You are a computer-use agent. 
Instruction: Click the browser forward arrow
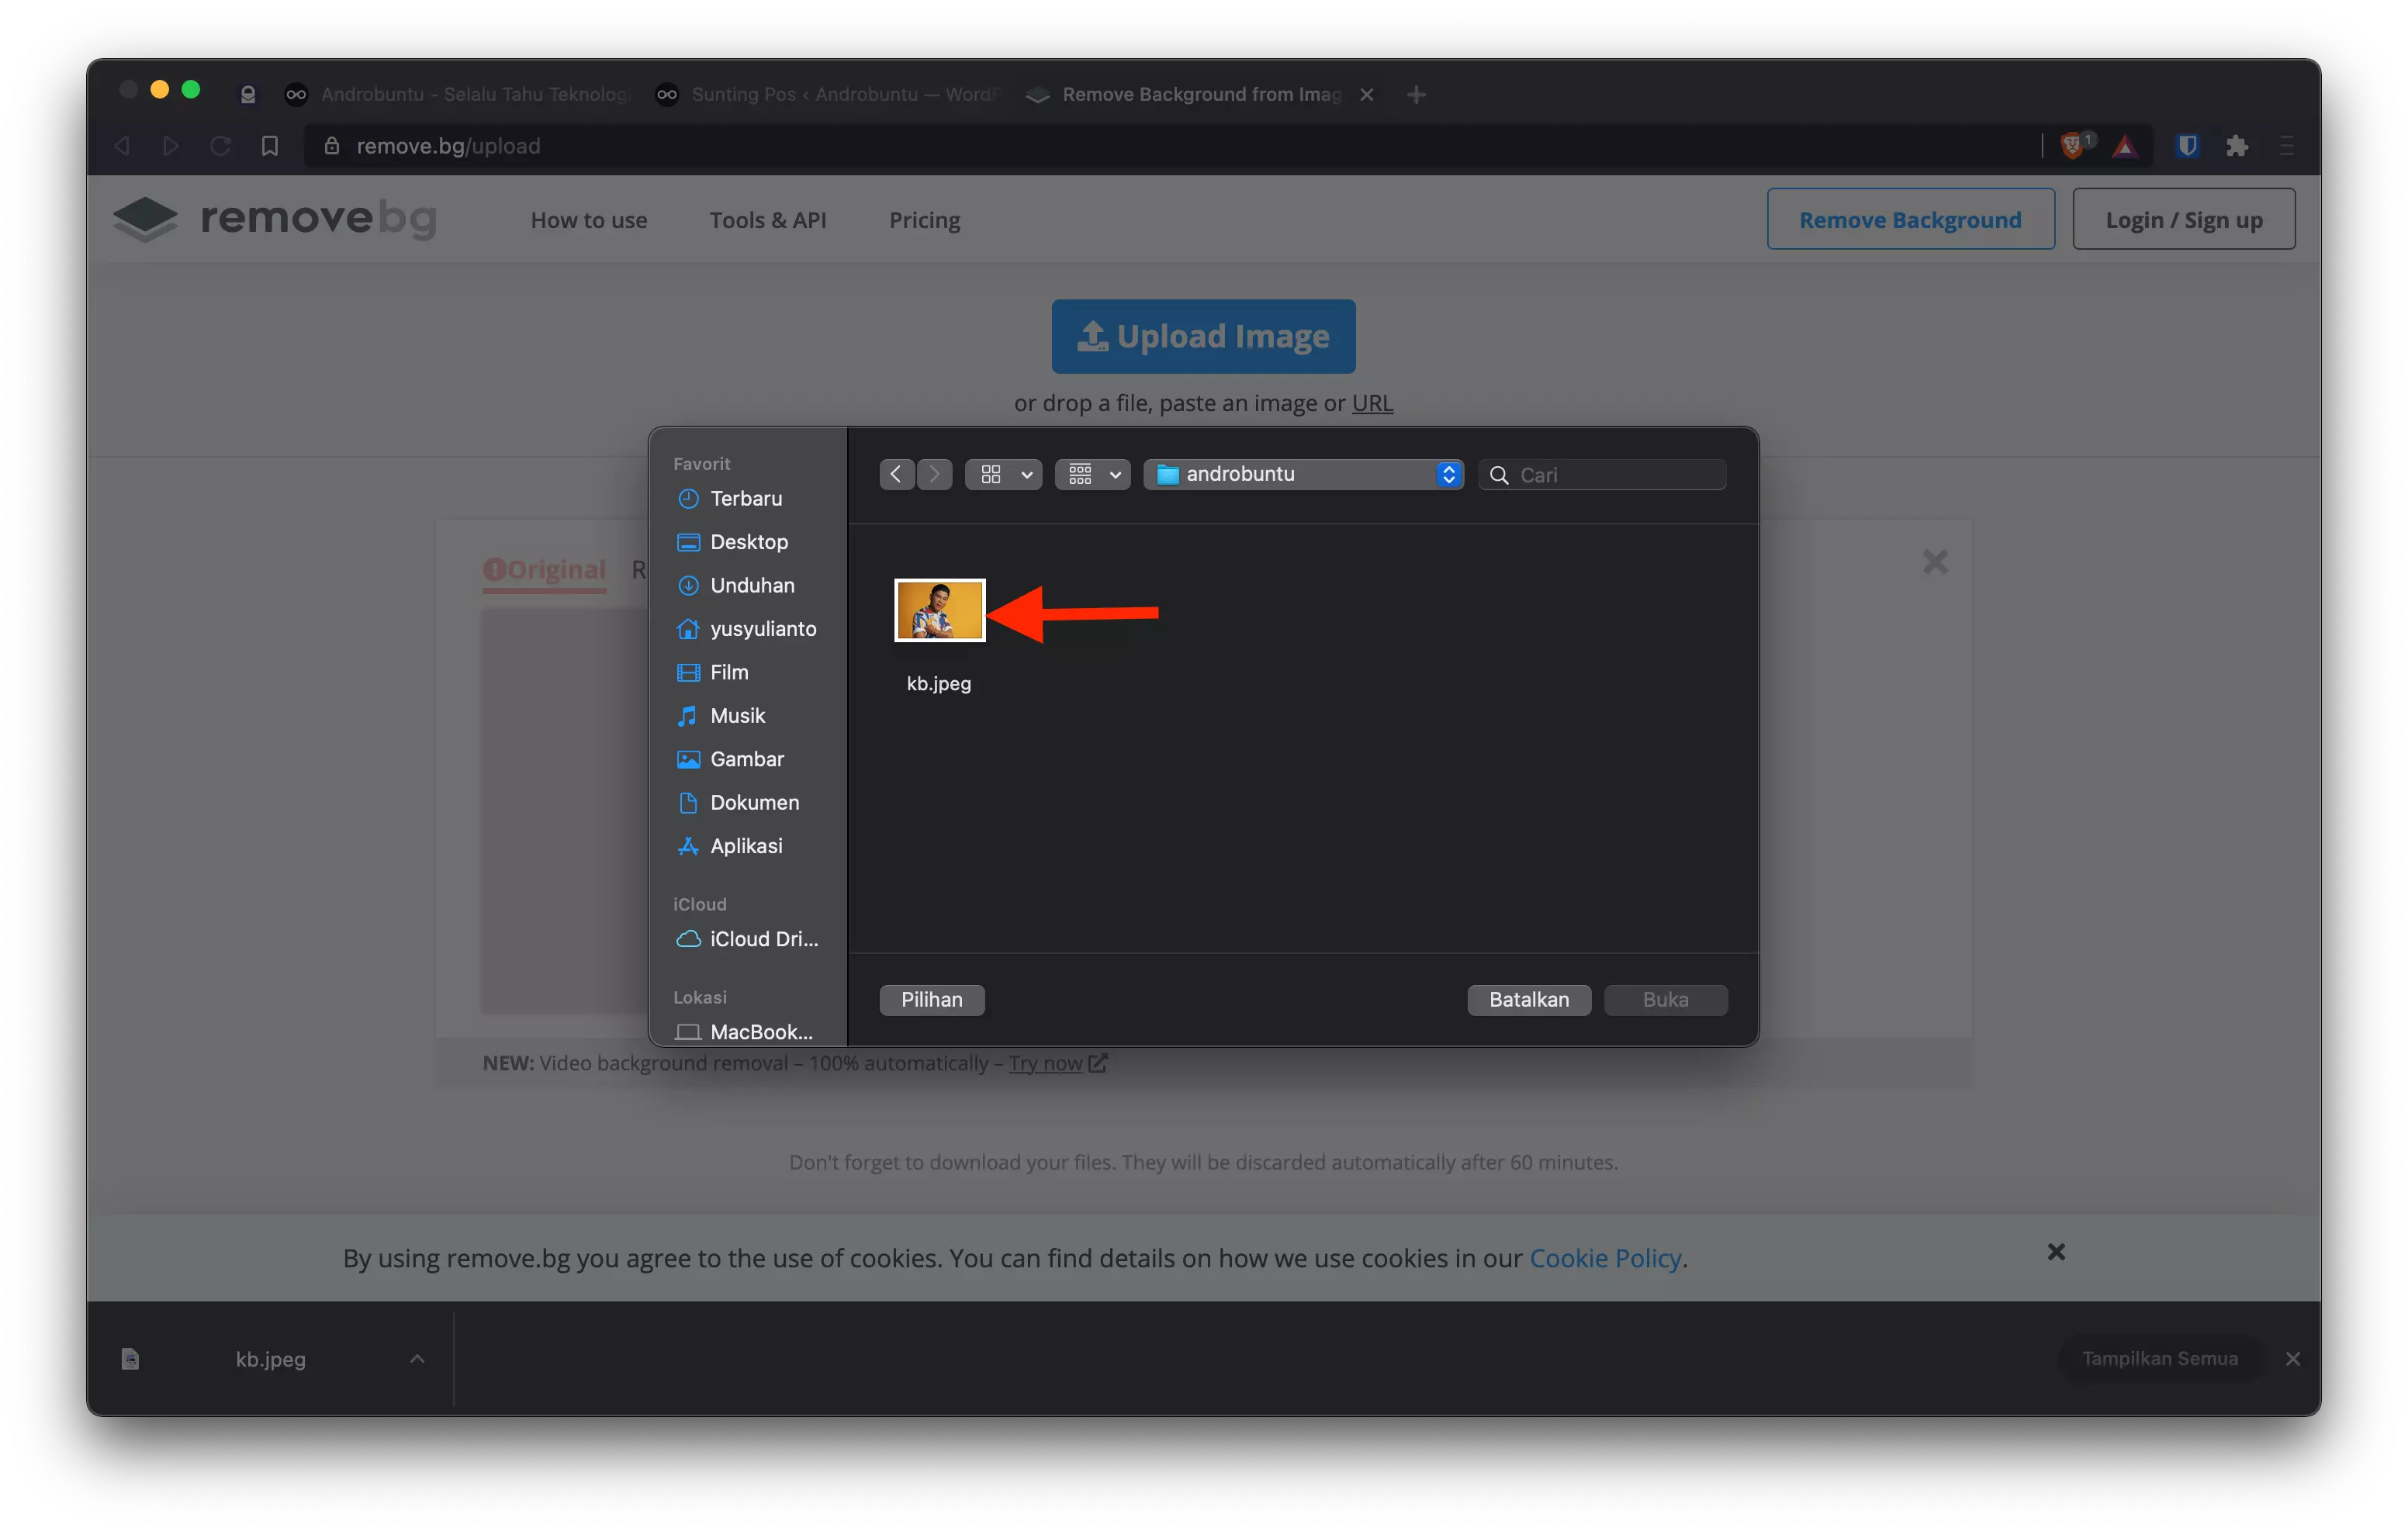171,146
